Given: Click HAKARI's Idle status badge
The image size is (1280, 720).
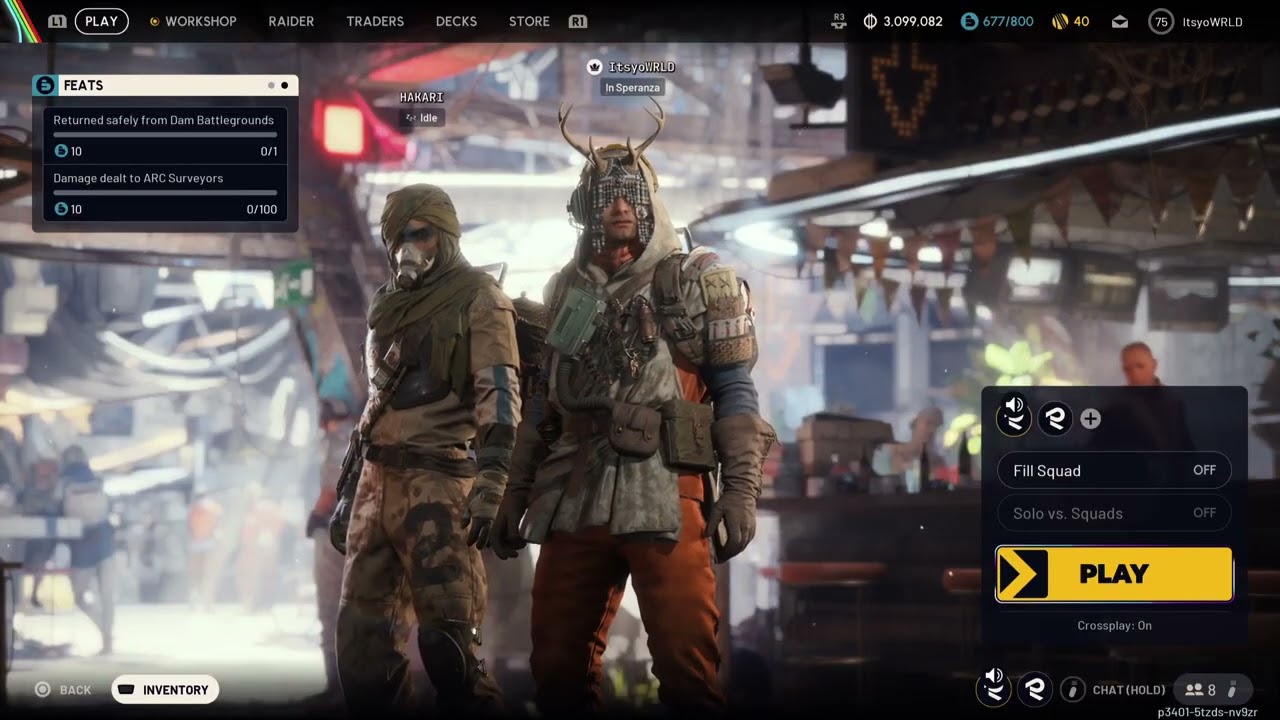Looking at the screenshot, I should [421, 118].
